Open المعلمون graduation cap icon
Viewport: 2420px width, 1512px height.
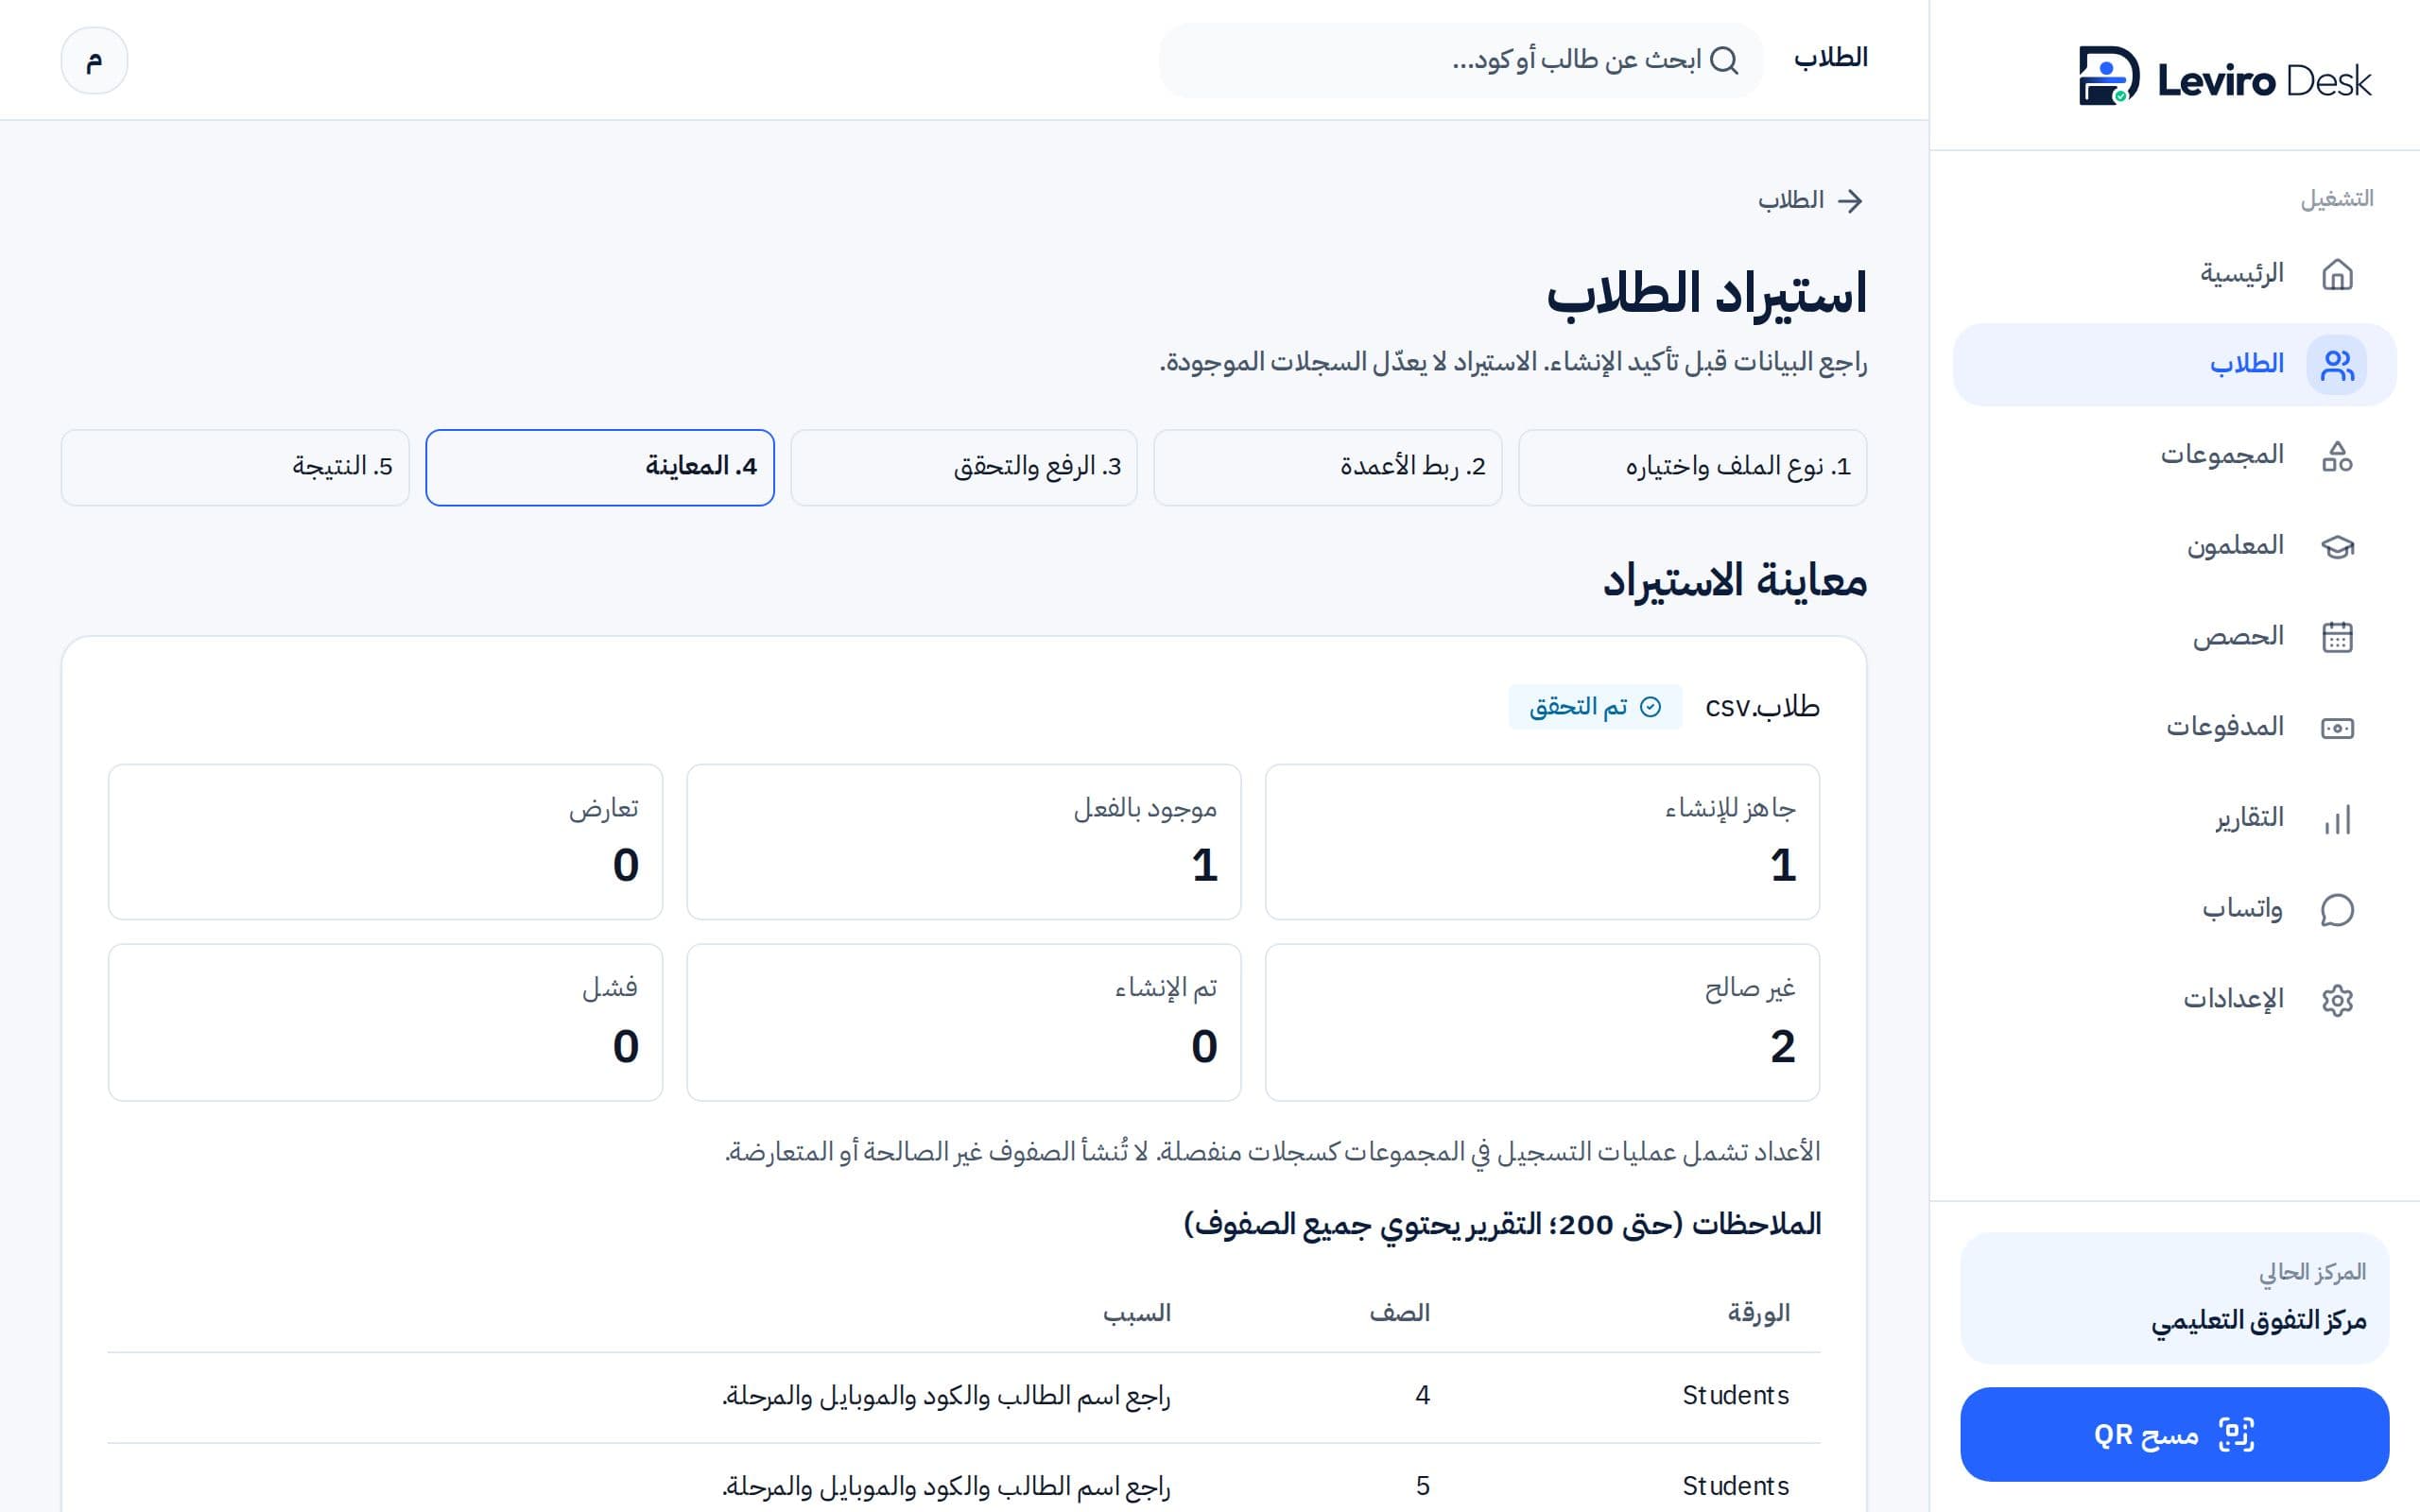pos(2337,546)
